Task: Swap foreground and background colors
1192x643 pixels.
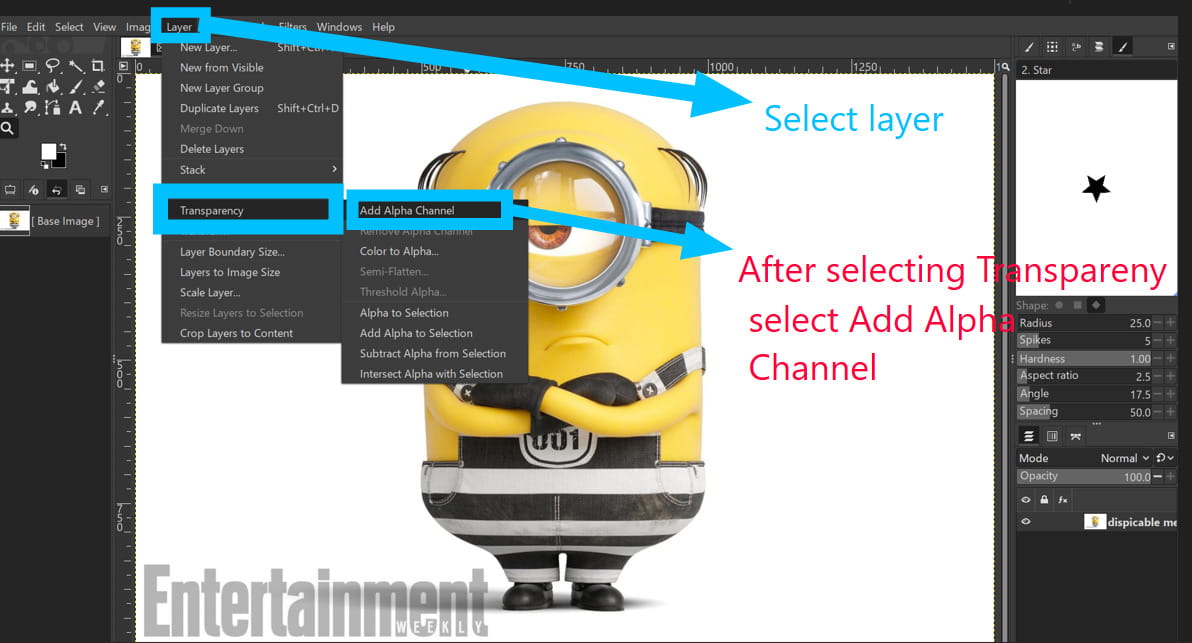Action: click(x=62, y=147)
